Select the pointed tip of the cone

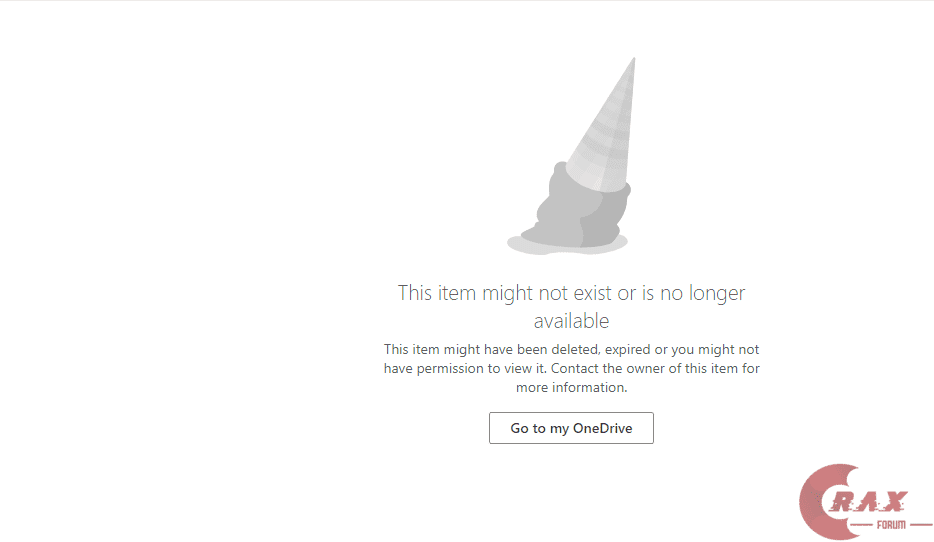(633, 62)
